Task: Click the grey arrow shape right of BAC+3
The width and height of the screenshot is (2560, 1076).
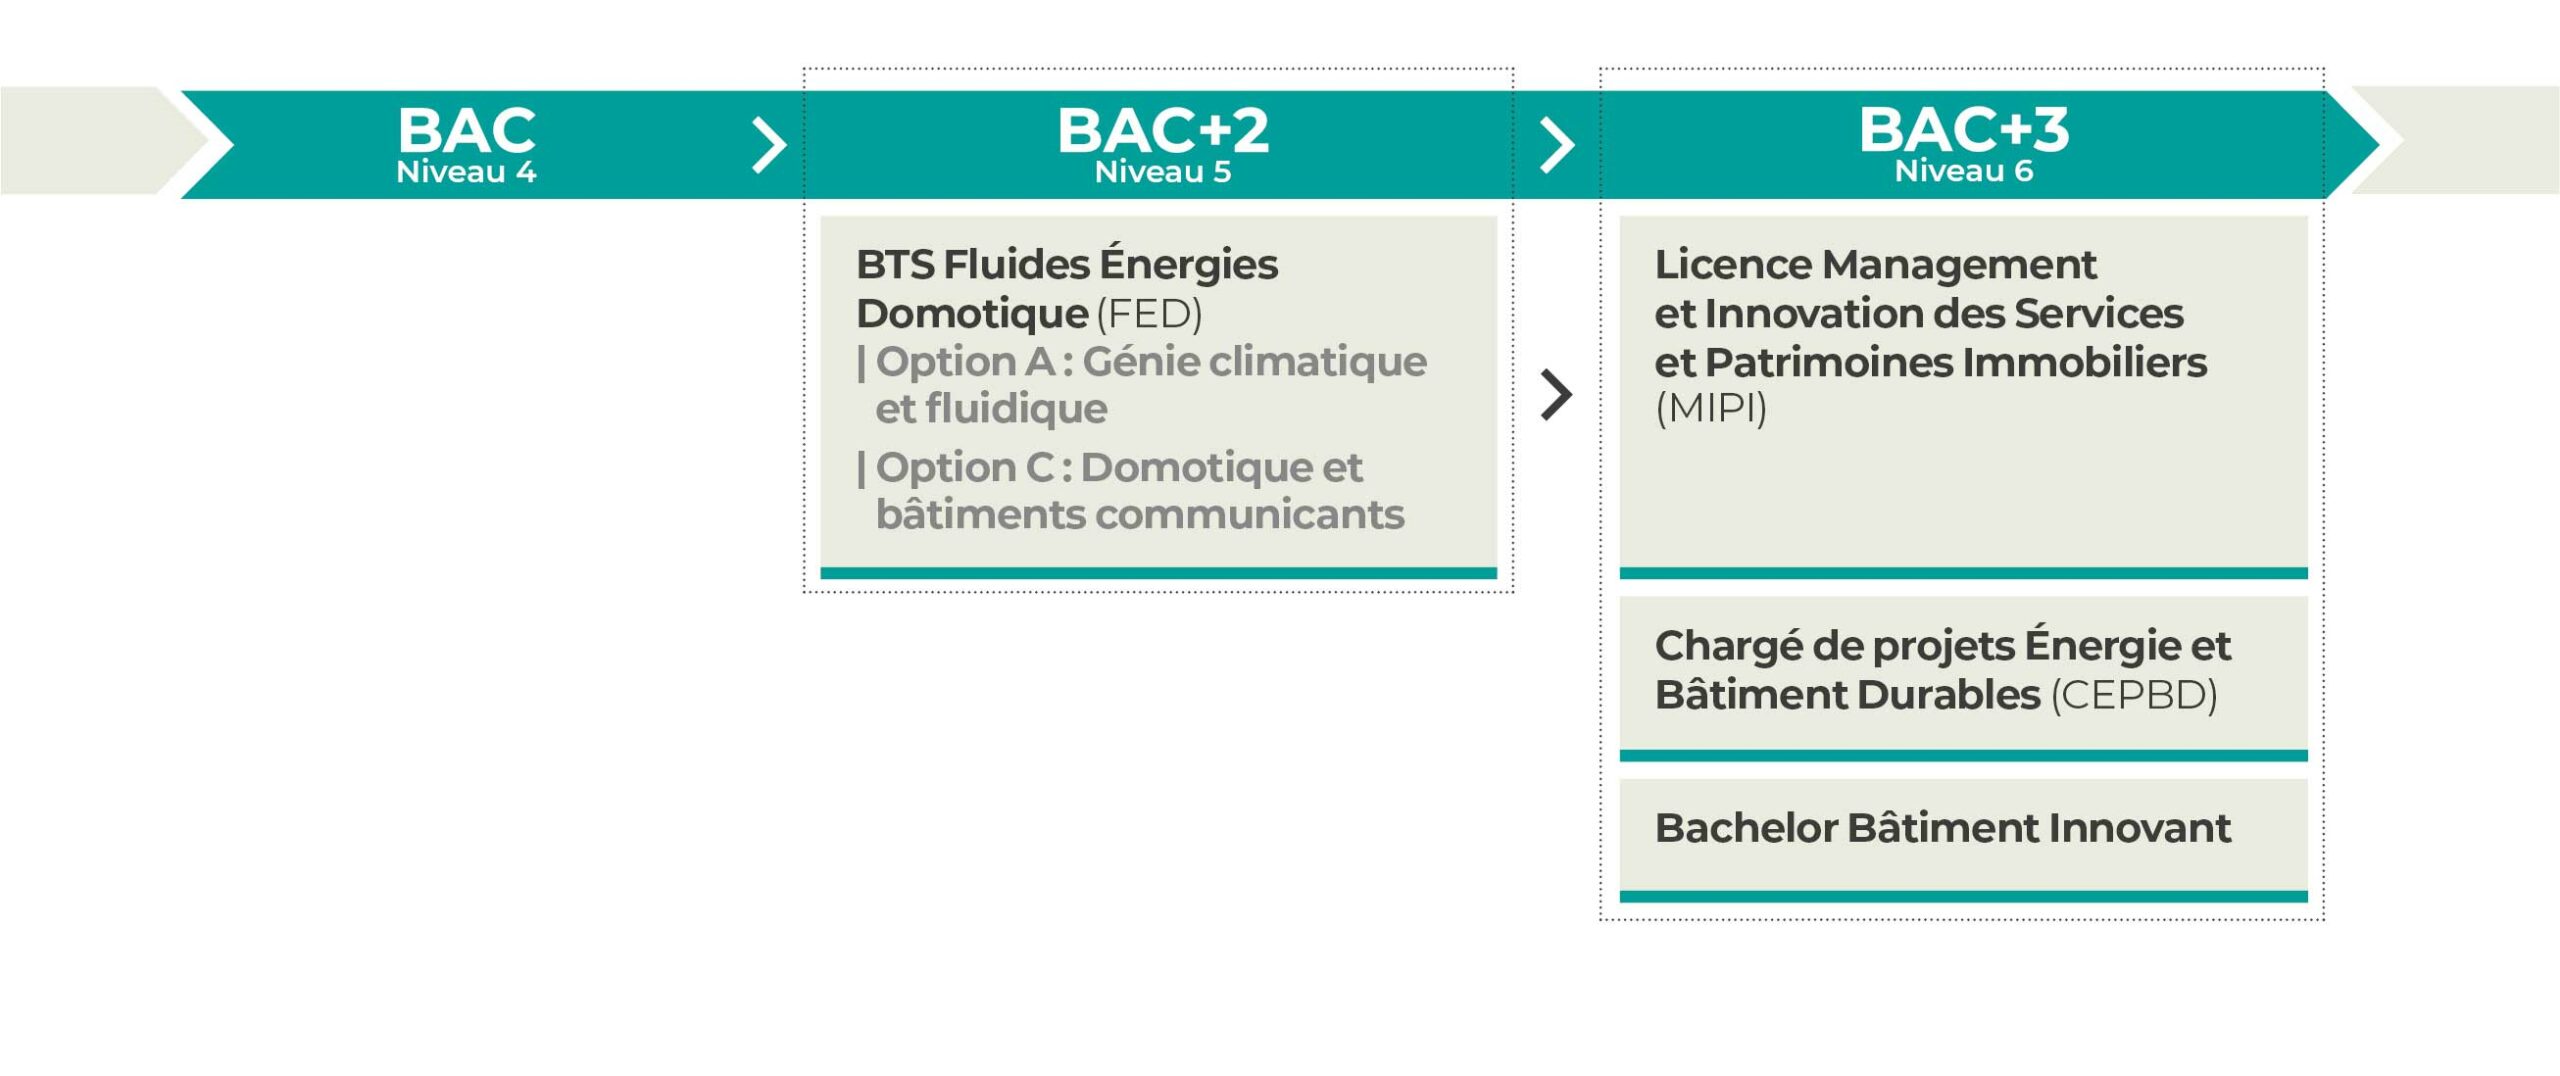Action: click(2455, 140)
